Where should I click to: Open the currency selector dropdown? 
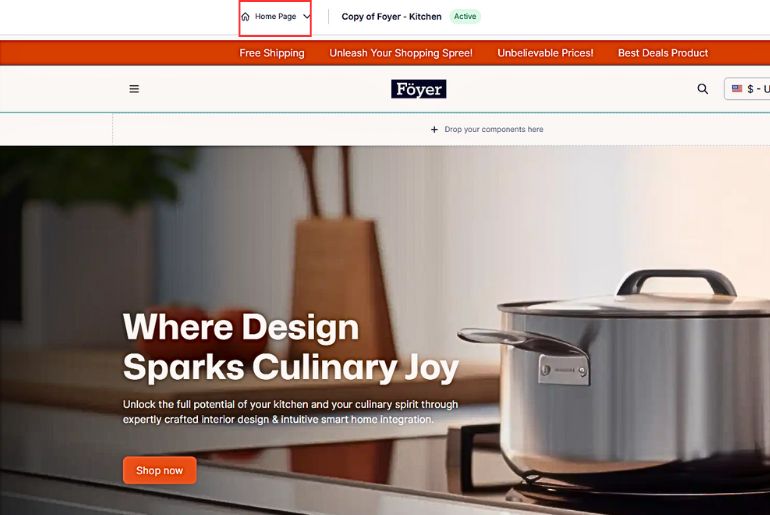pos(747,89)
